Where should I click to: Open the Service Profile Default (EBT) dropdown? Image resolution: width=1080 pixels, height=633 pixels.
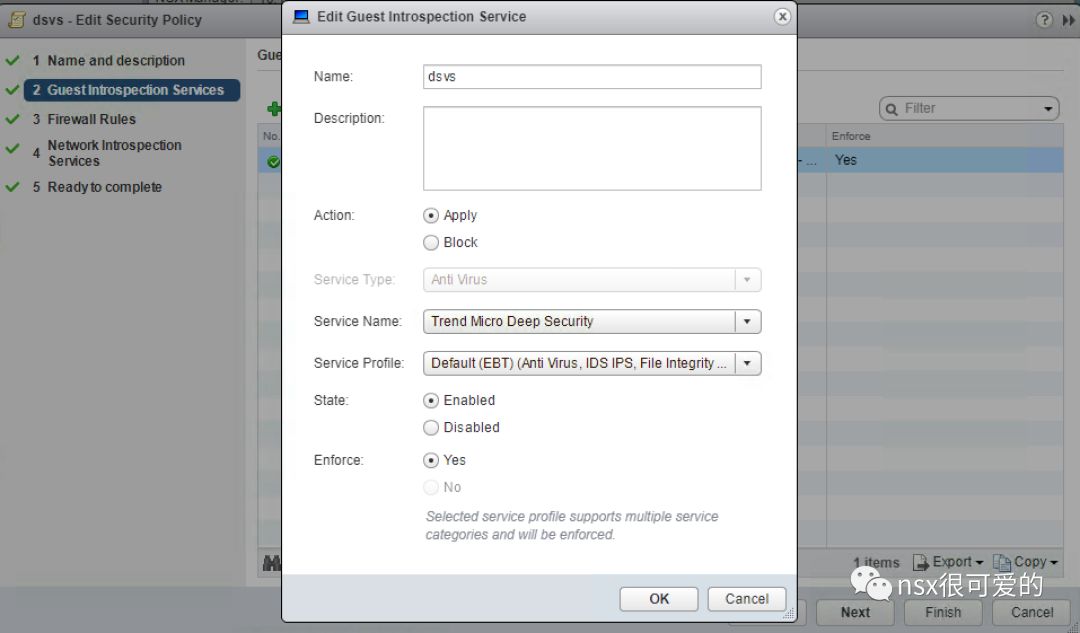[x=592, y=364]
